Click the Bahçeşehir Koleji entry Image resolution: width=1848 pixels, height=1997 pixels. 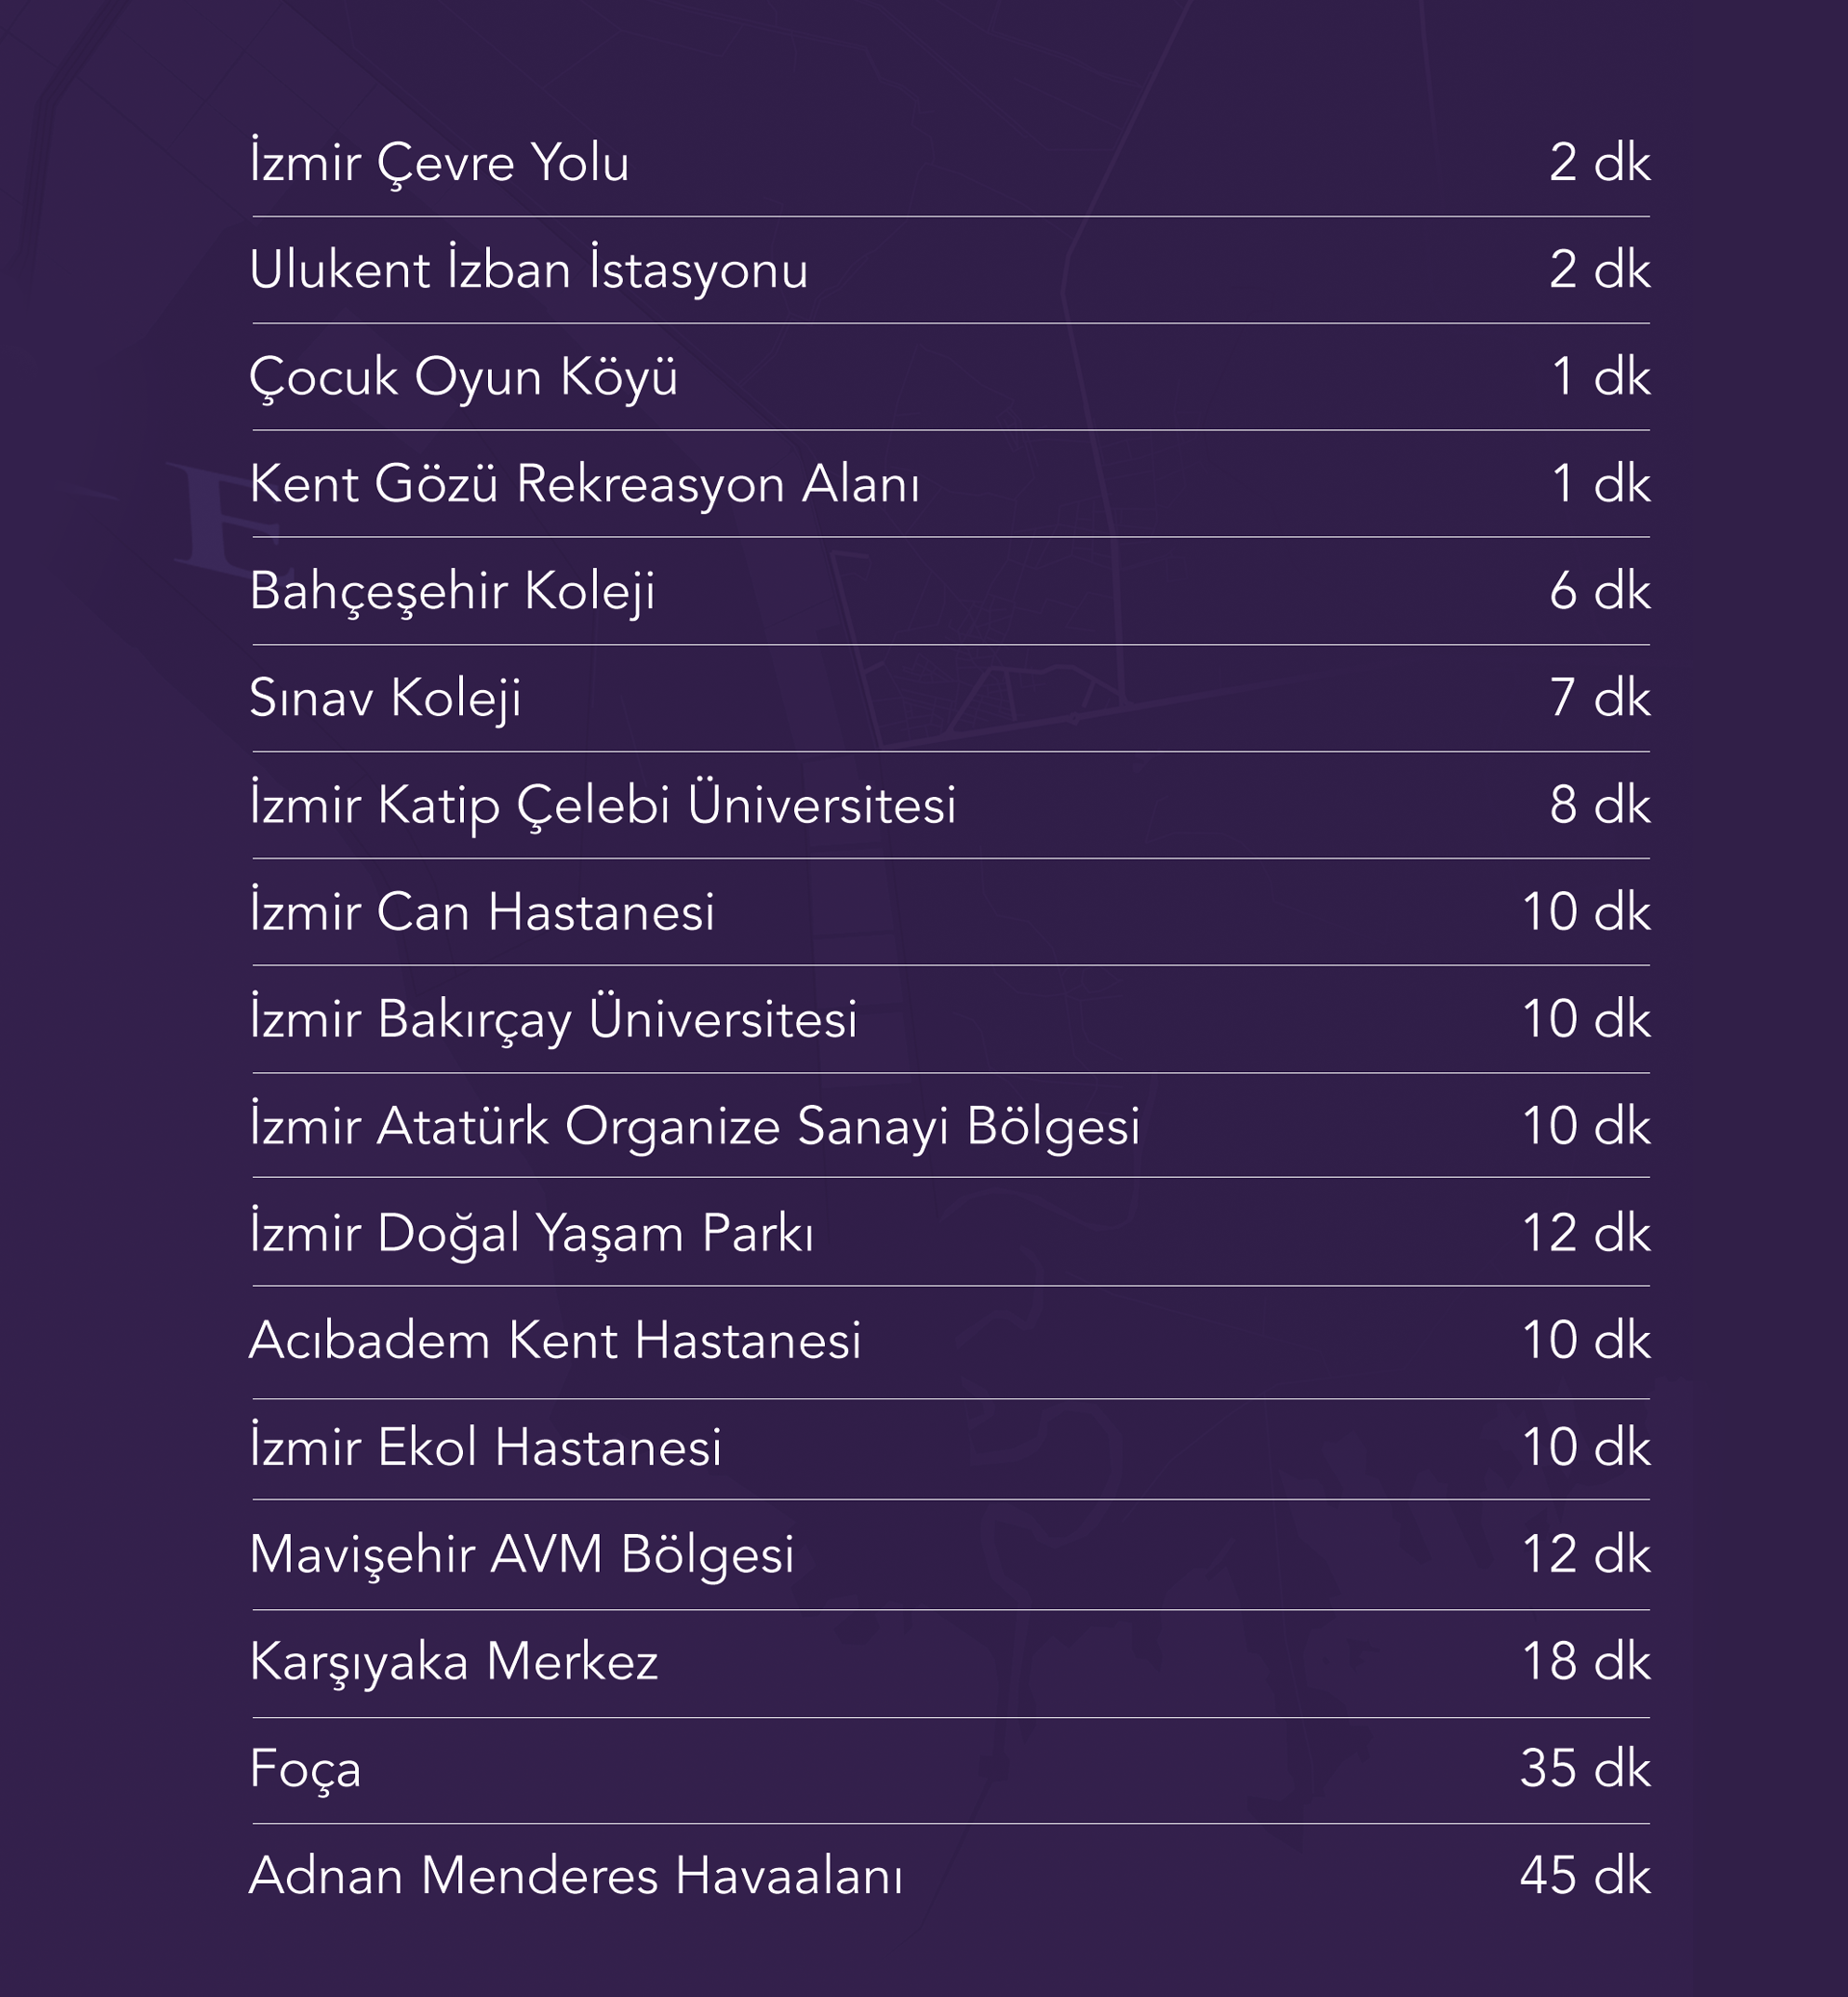[452, 591]
